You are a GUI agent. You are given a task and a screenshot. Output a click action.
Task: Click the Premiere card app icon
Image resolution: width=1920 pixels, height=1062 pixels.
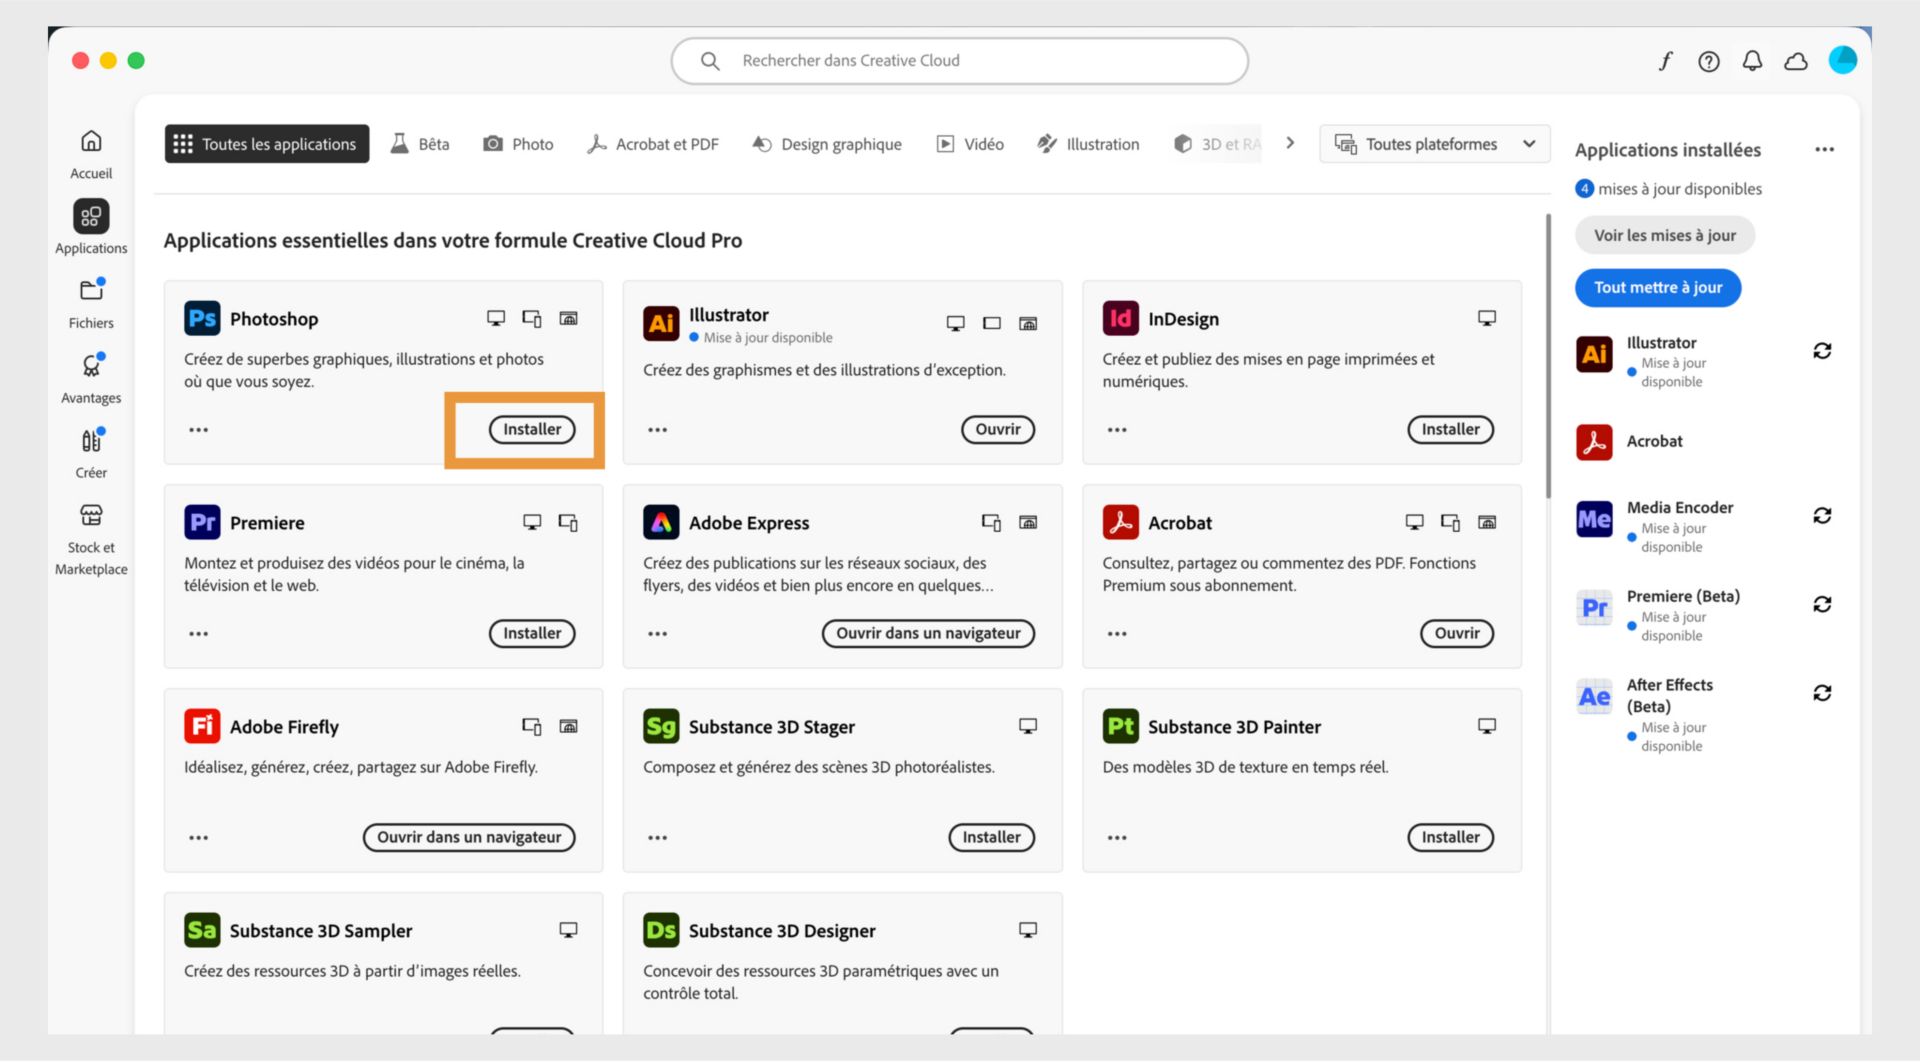click(x=202, y=522)
